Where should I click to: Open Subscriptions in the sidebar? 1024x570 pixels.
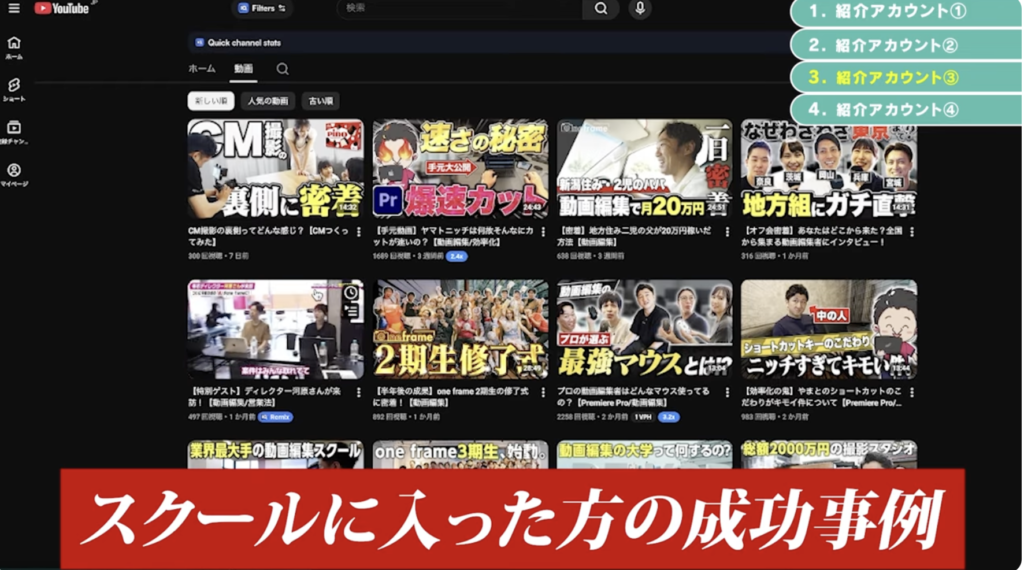click(14, 133)
